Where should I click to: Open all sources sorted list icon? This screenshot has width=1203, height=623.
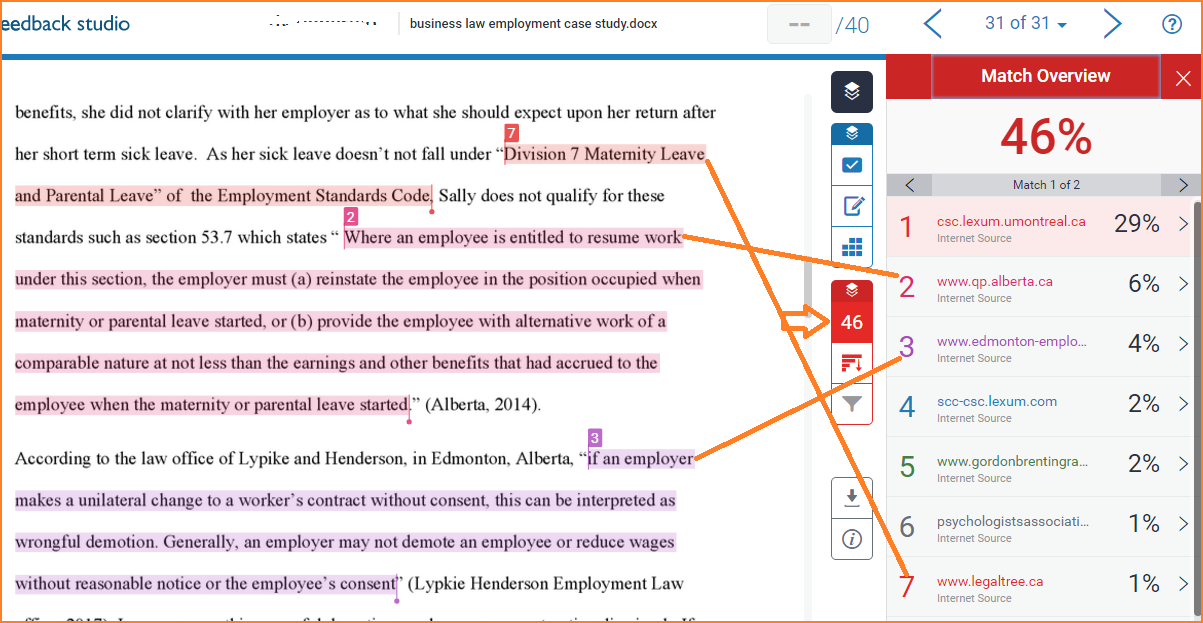click(x=852, y=363)
